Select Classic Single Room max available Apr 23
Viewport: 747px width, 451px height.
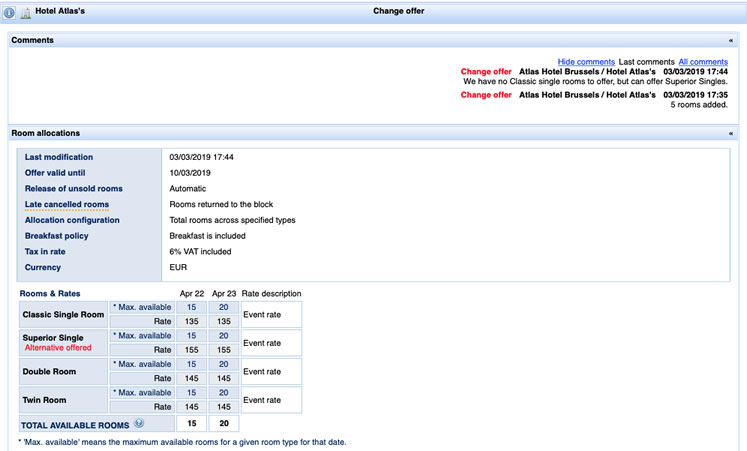click(x=224, y=307)
